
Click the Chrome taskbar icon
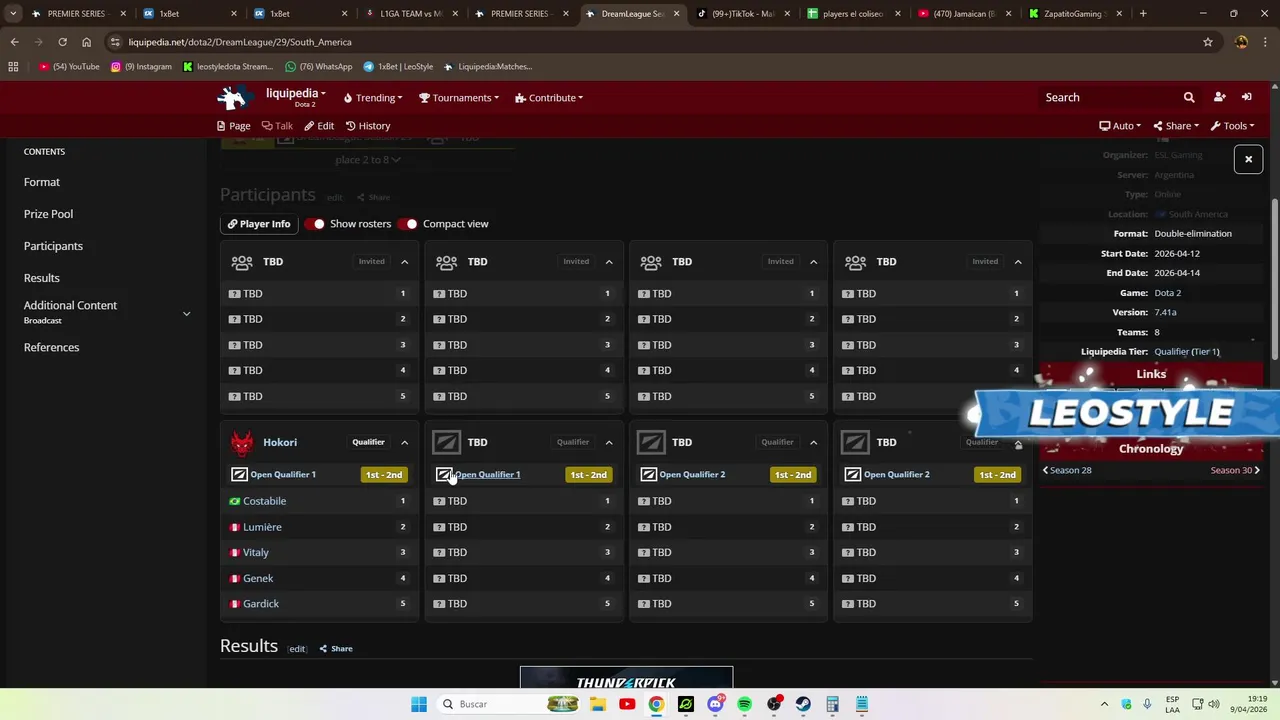coord(656,704)
